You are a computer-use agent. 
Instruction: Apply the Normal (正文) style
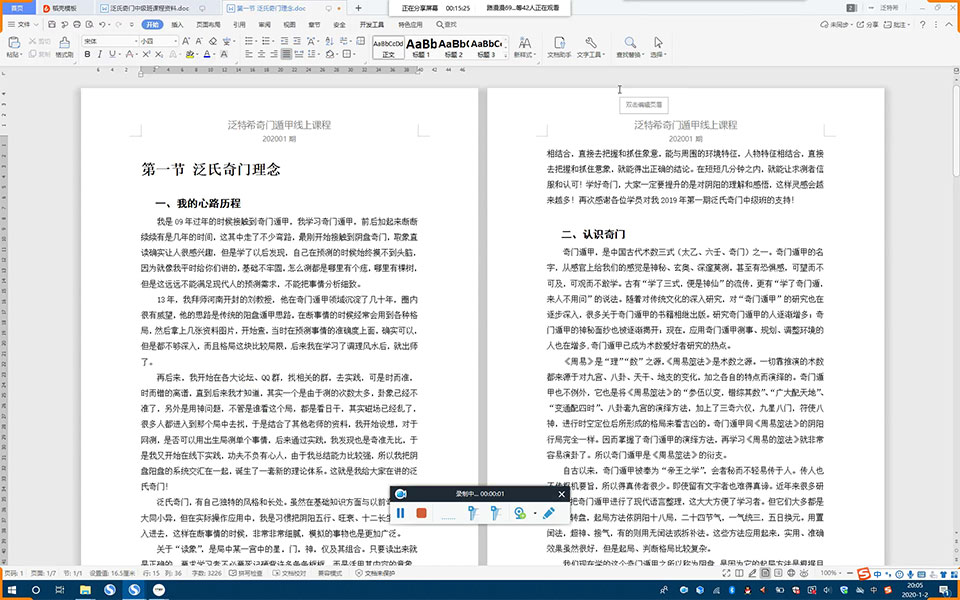tap(388, 47)
